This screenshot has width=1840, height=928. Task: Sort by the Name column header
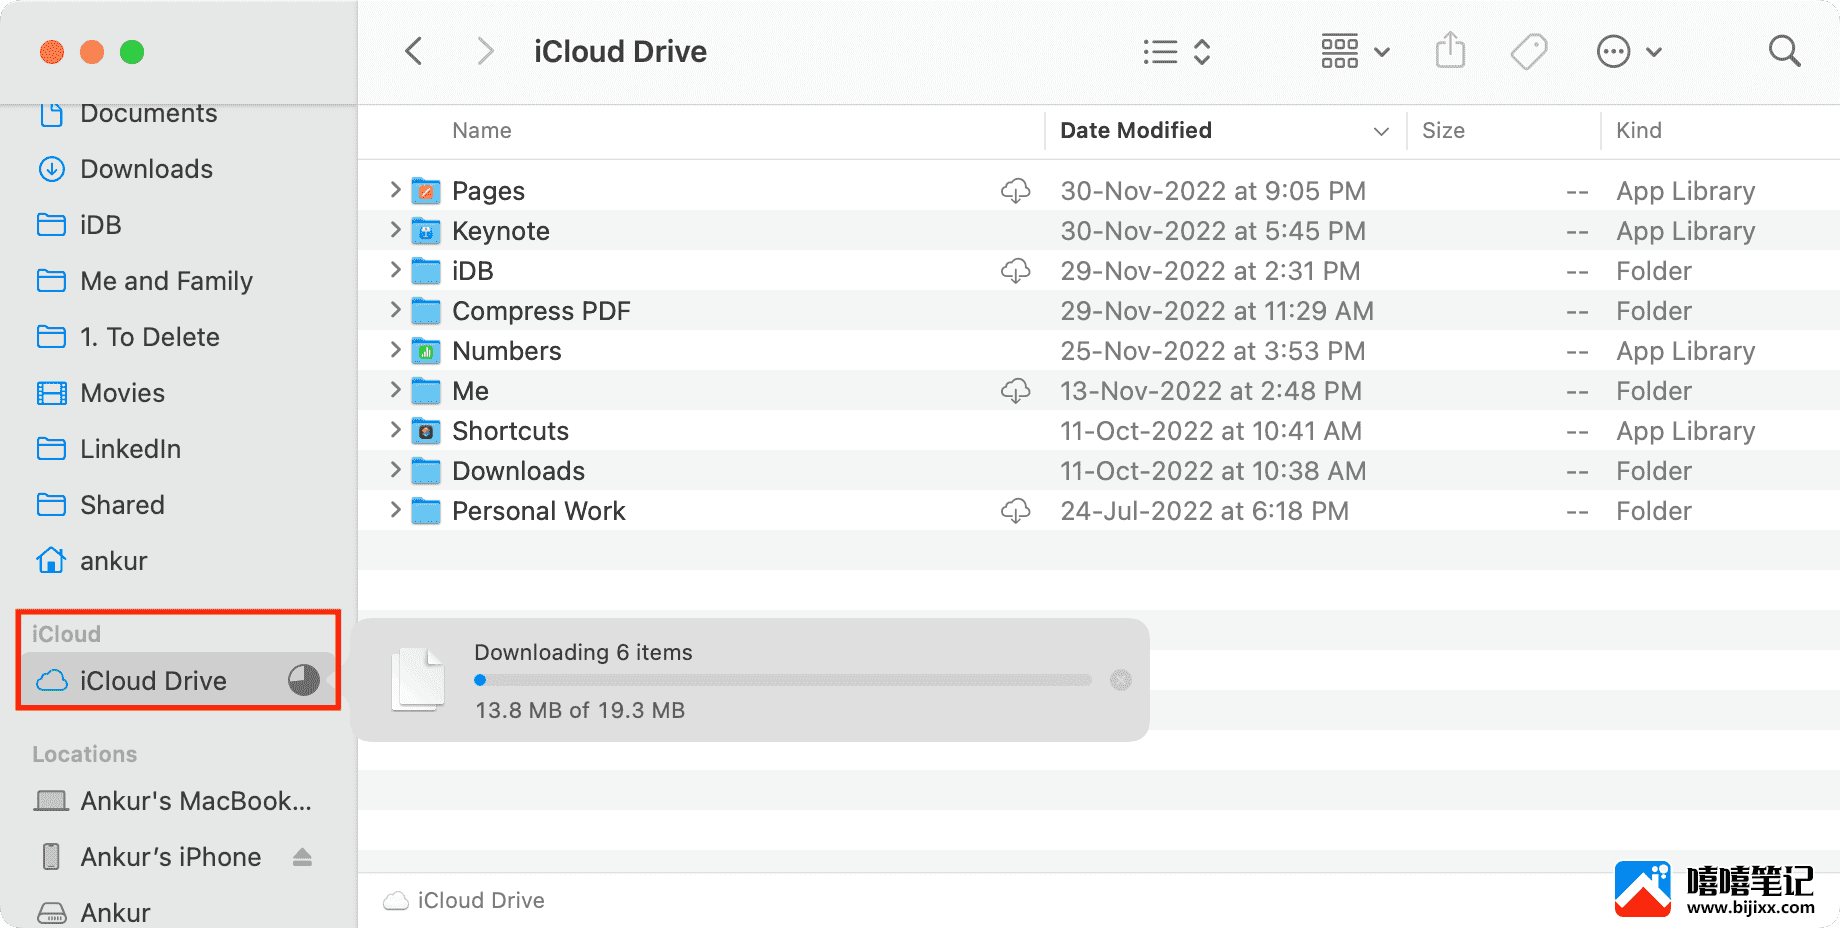pyautogui.click(x=481, y=131)
